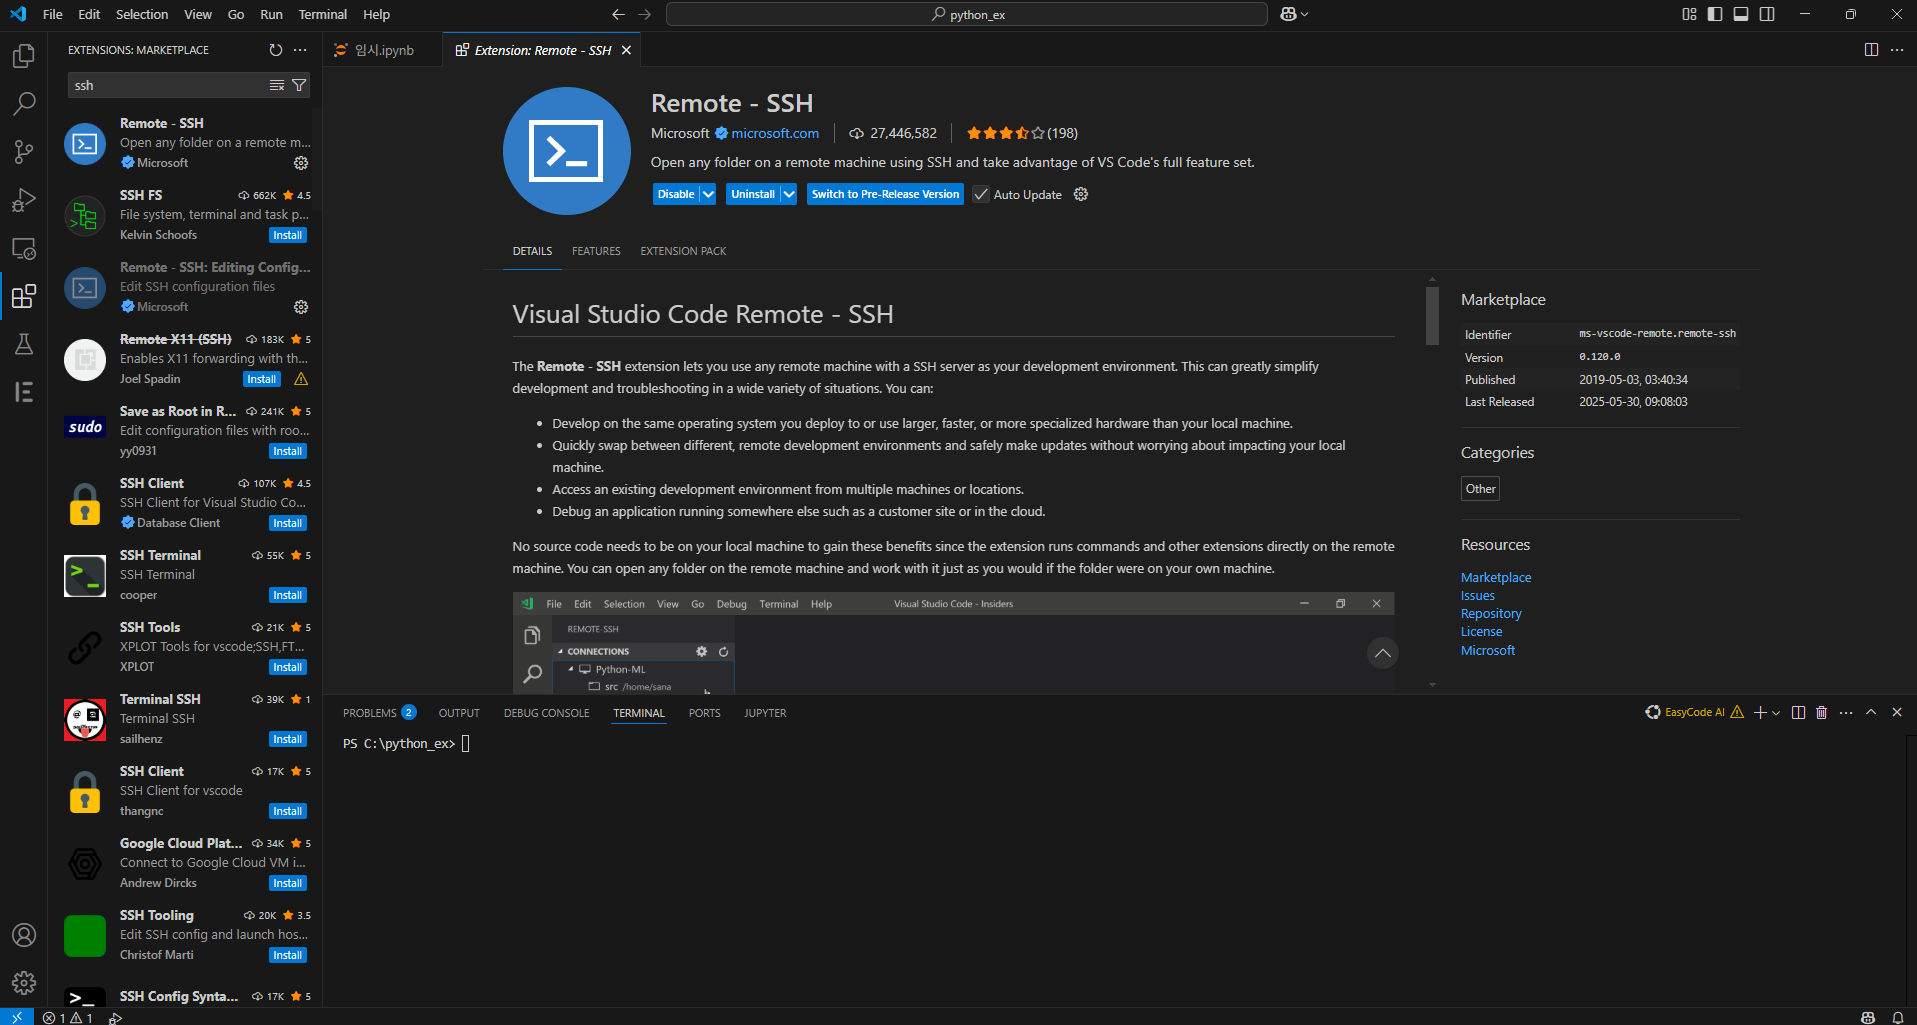Open settings gear beside Auto Update
This screenshot has width=1917, height=1025.
(x=1081, y=194)
